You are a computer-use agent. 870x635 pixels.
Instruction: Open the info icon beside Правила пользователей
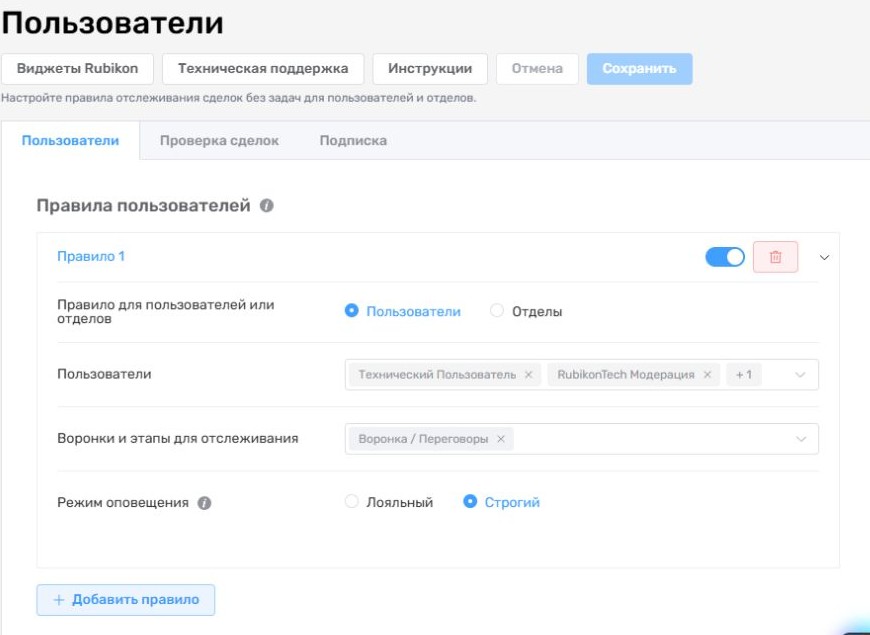coord(266,206)
